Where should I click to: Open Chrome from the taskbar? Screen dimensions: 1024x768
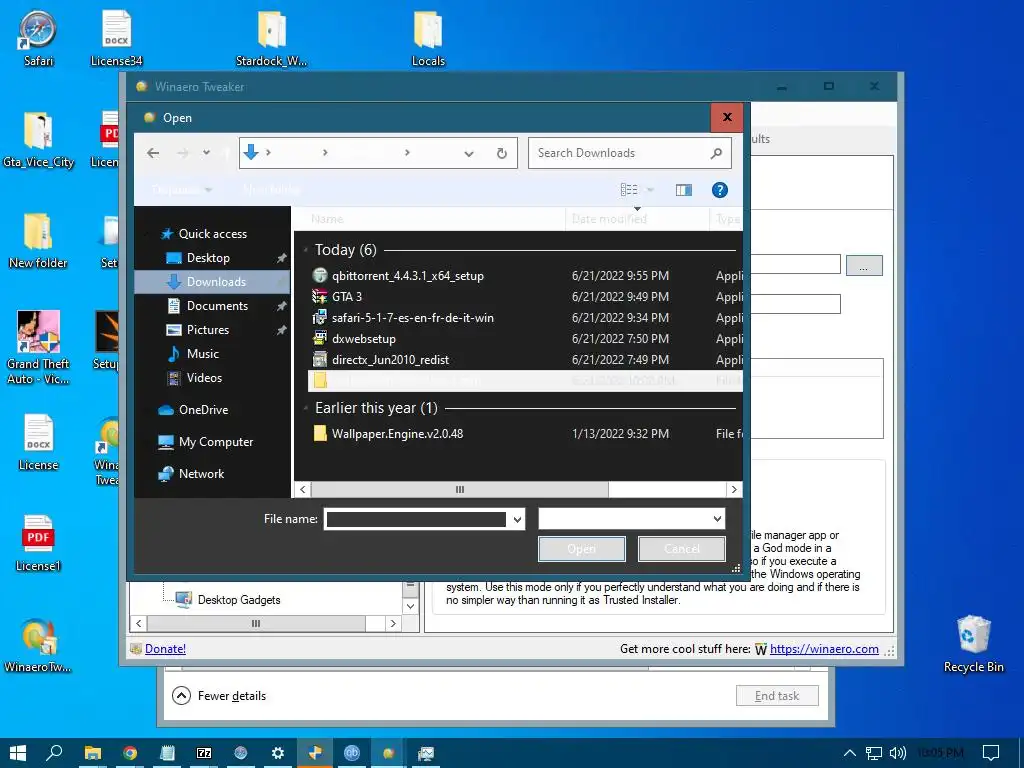click(x=130, y=753)
